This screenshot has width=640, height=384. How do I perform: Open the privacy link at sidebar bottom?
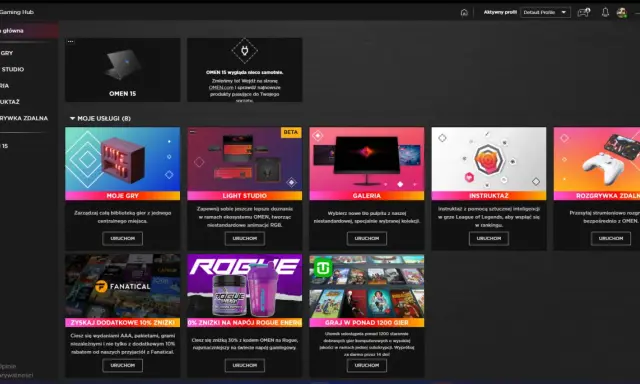[x=17, y=375]
